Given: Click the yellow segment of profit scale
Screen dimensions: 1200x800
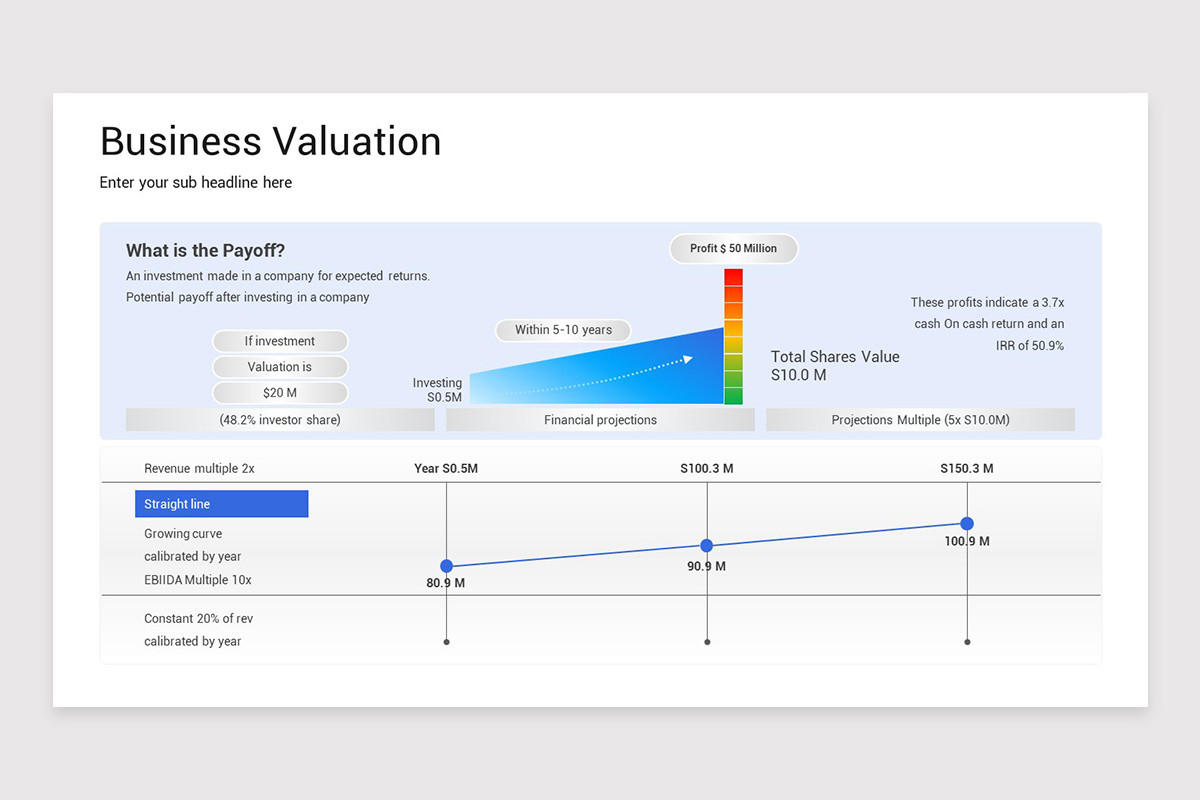Looking at the screenshot, I should pos(733,342).
